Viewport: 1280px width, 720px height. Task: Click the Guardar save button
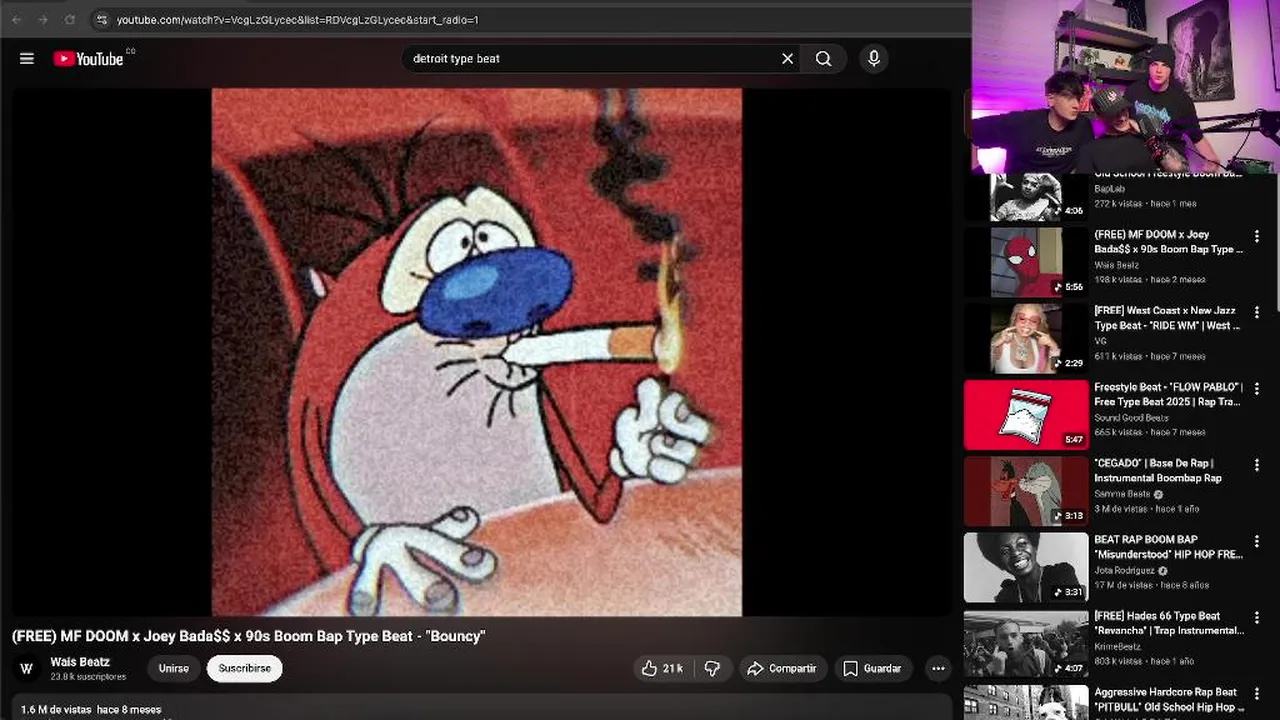(x=872, y=668)
